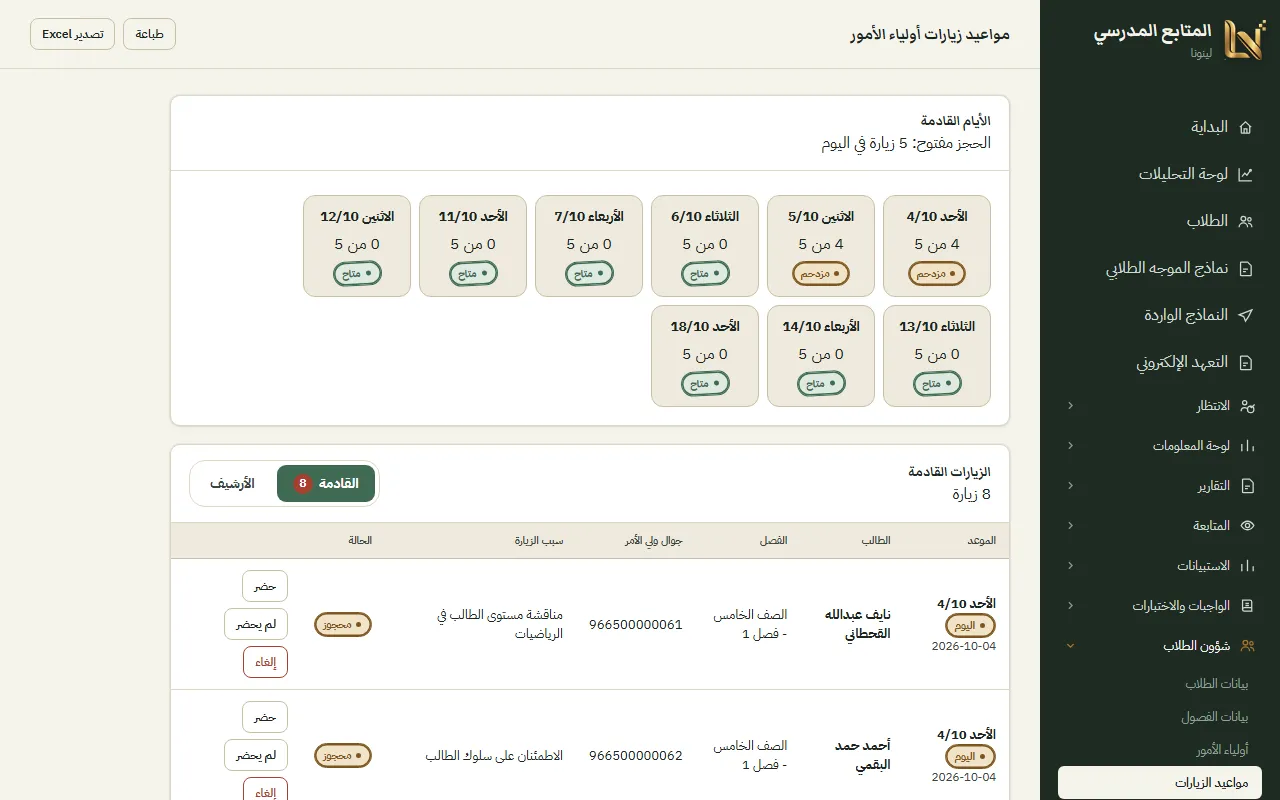Click the file icon for التعهد الإلكتروني
The width and height of the screenshot is (1280, 800).
click(1245, 362)
